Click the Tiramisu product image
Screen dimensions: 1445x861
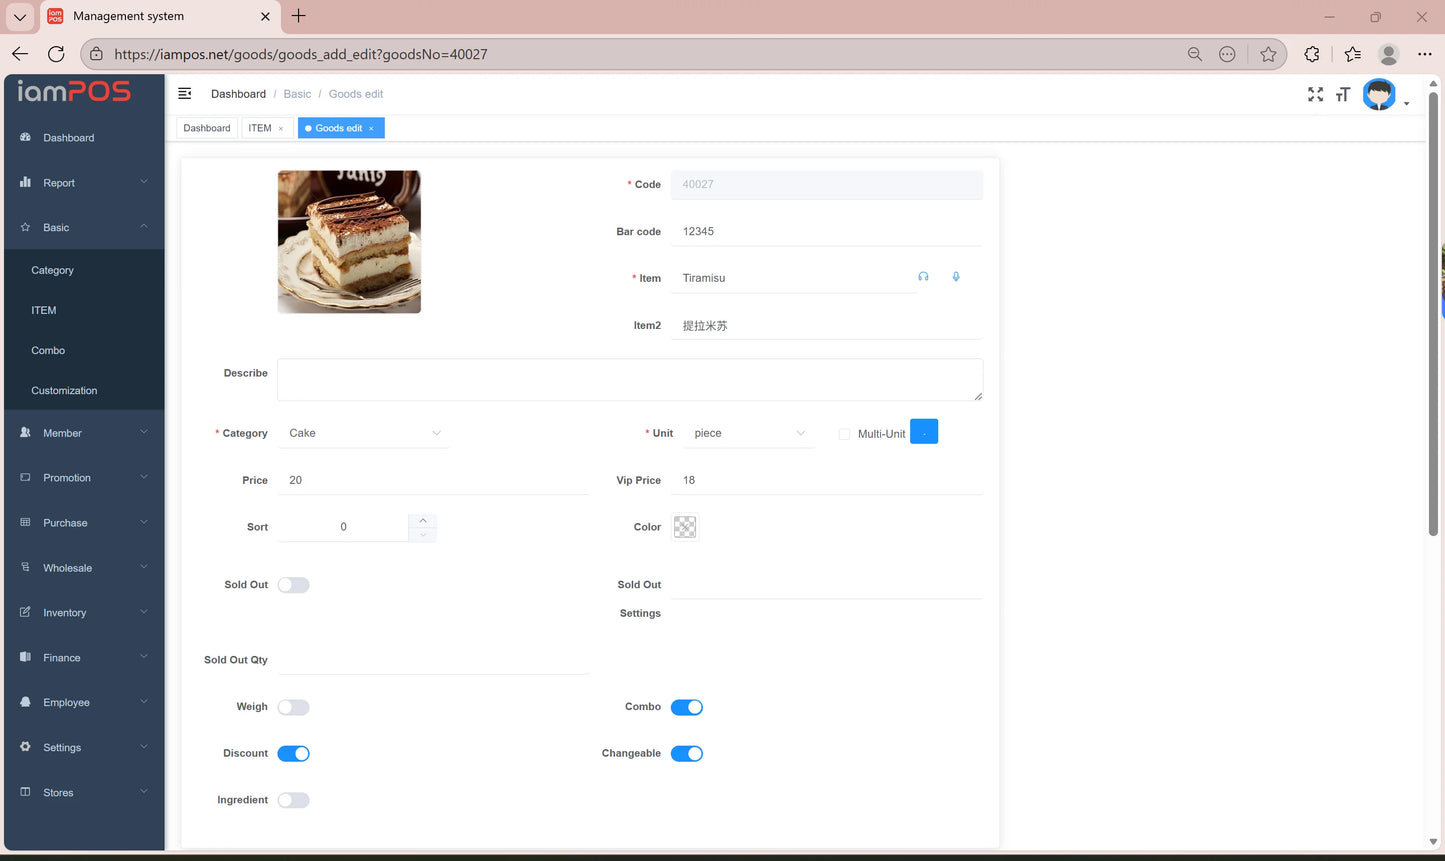[349, 242]
